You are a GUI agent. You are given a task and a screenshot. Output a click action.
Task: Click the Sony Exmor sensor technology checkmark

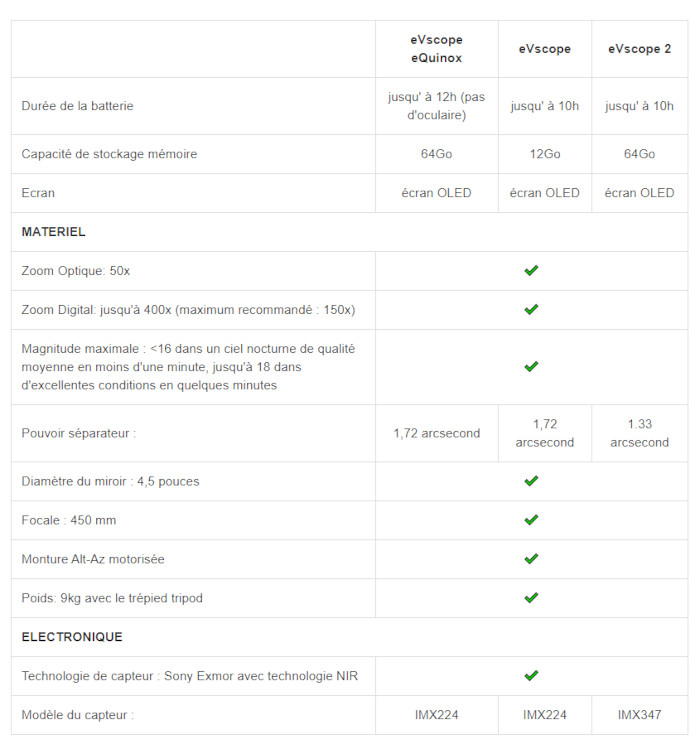531,676
